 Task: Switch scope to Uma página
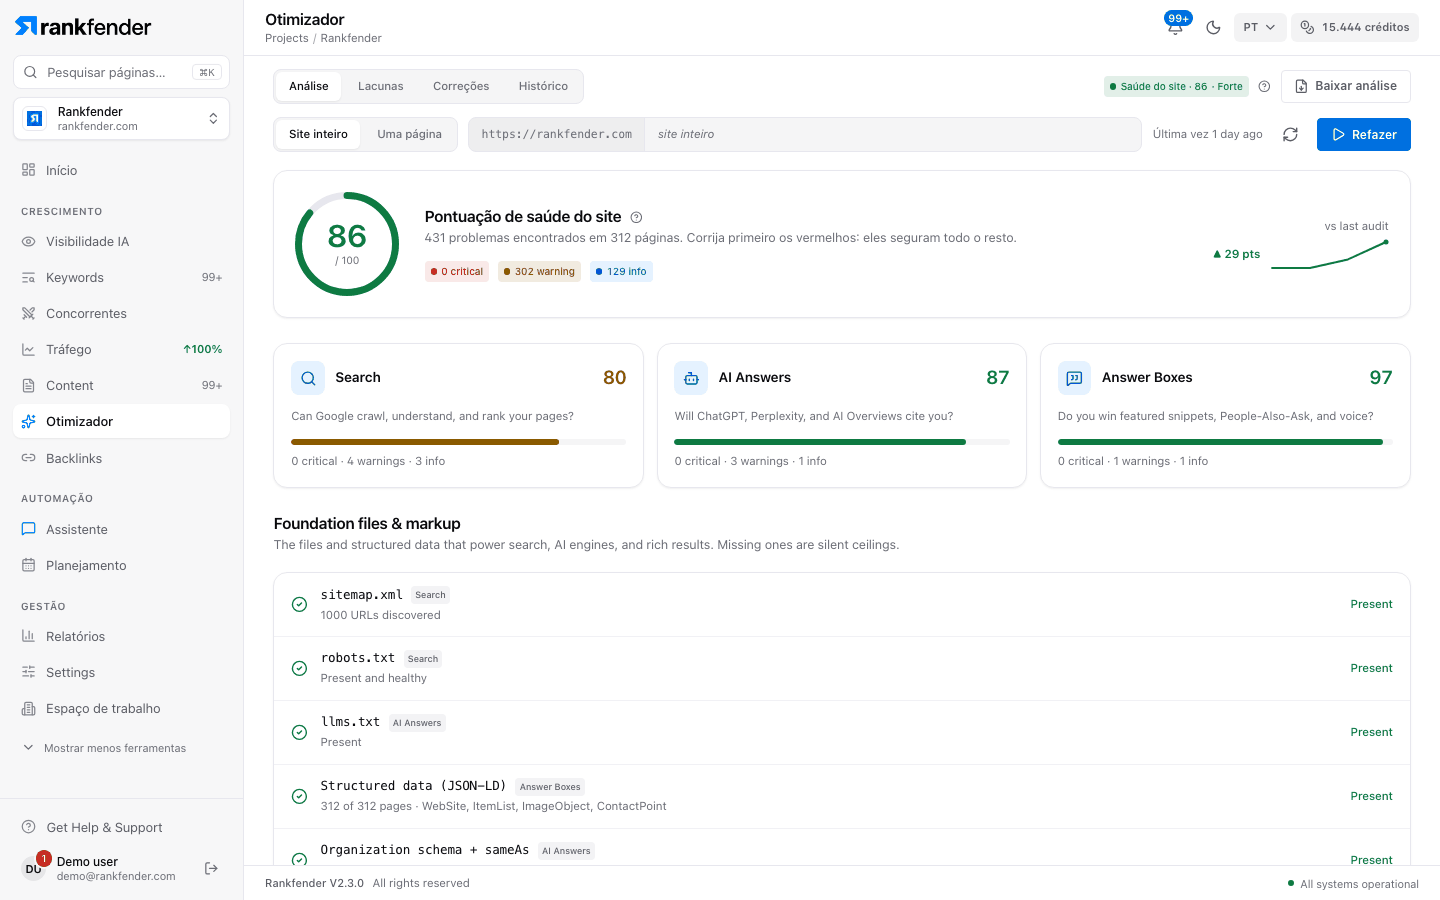coord(409,134)
